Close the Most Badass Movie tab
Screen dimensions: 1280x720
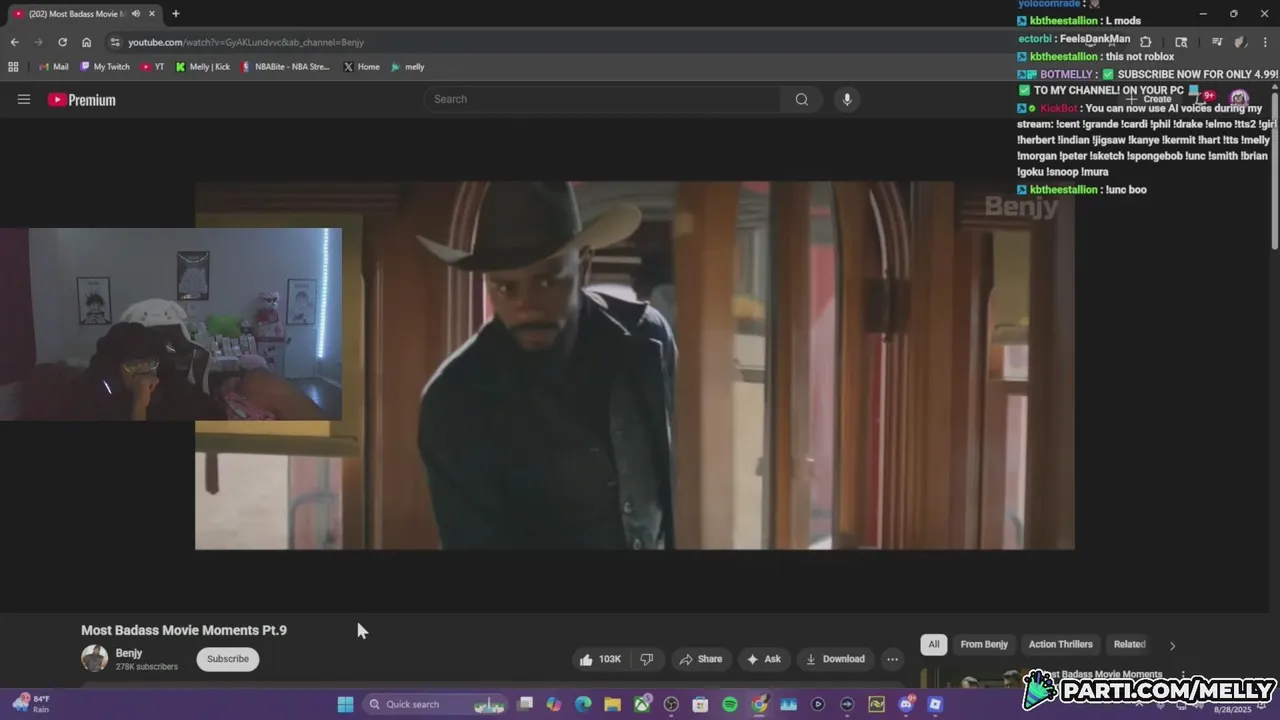click(154, 14)
